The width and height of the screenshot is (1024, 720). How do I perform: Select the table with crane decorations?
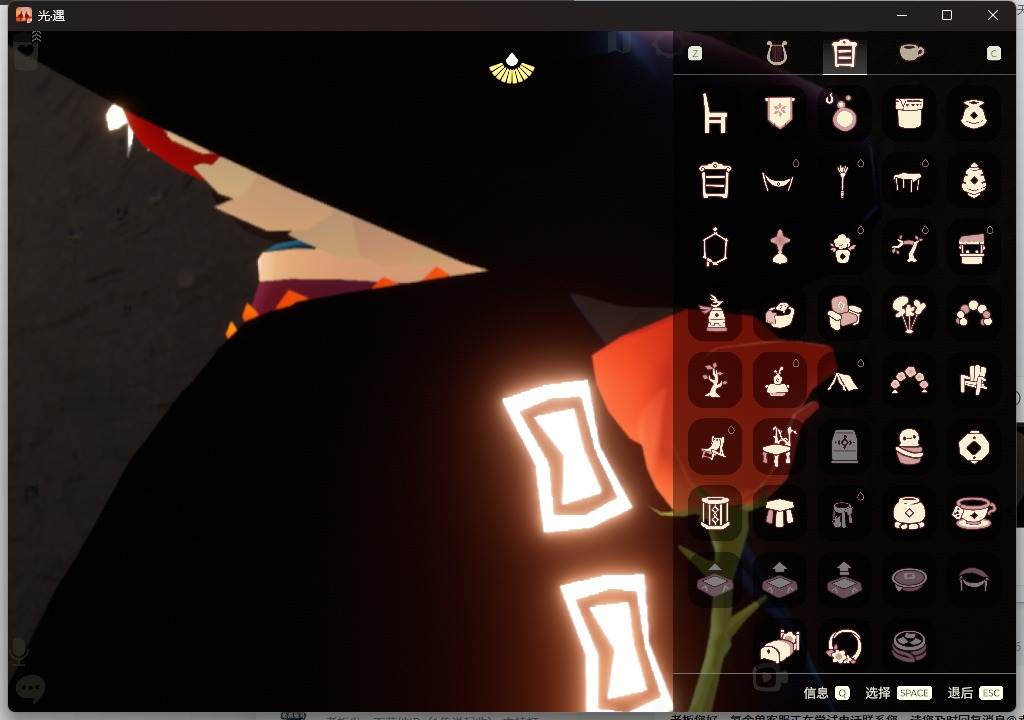(x=779, y=448)
